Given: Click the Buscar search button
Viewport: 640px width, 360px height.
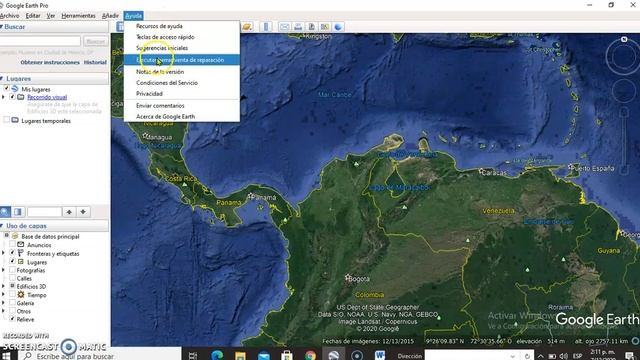Looking at the screenshot, I should coord(96,41).
